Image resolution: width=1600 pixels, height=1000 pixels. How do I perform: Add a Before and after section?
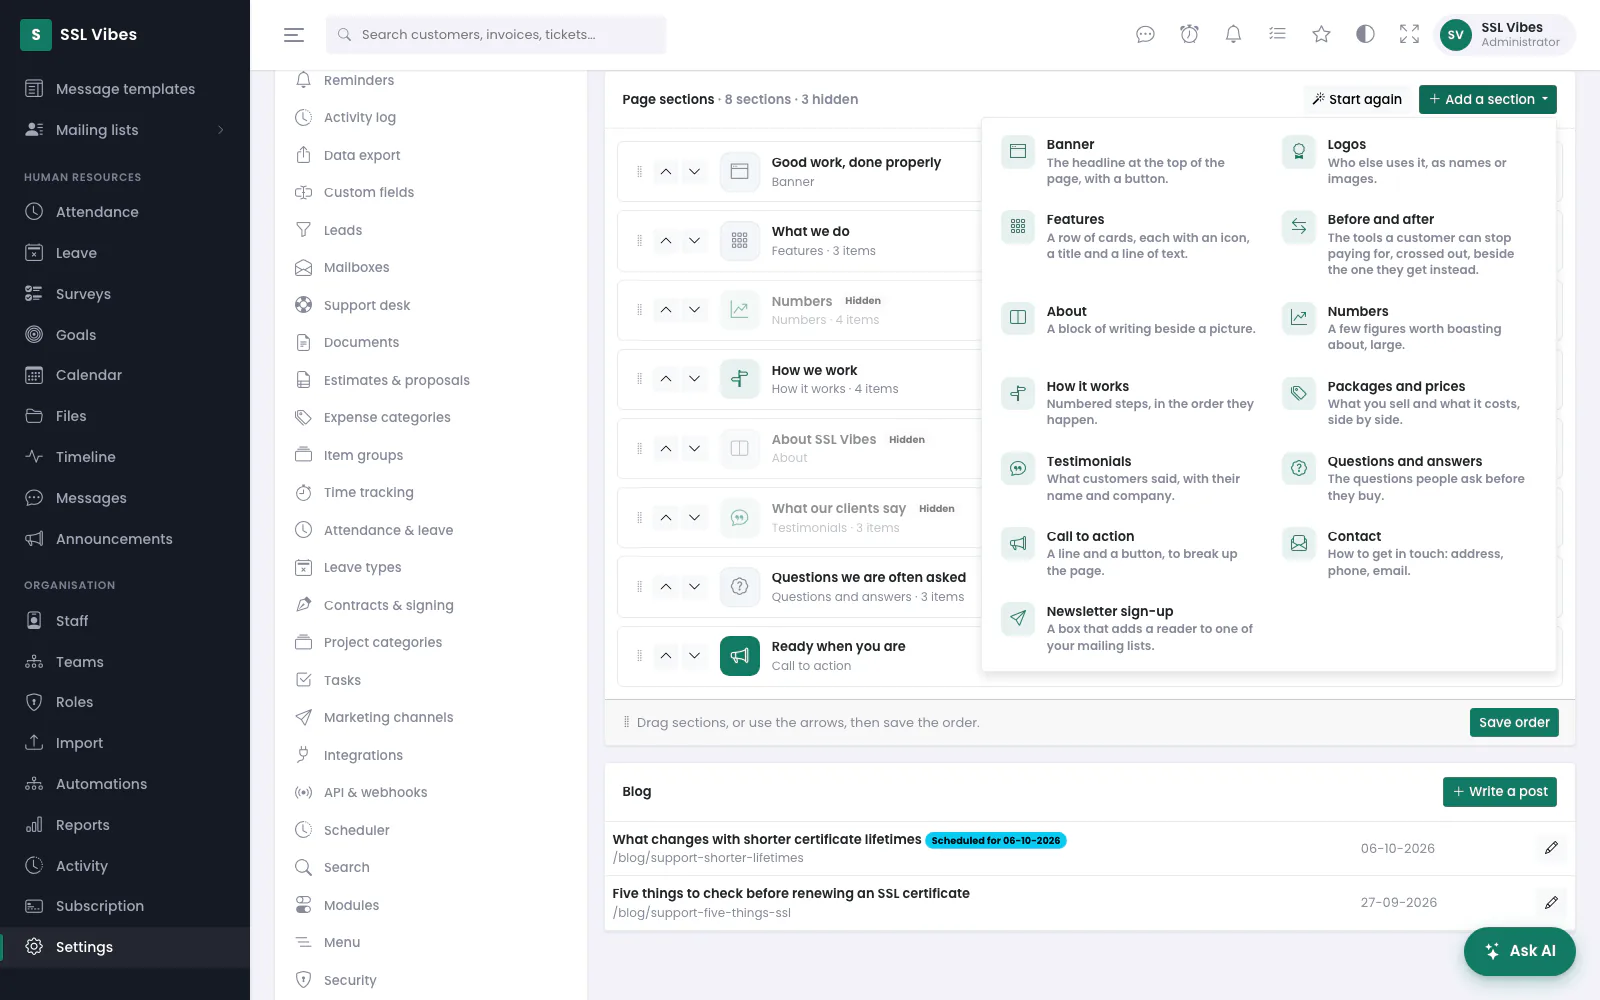click(x=1411, y=244)
